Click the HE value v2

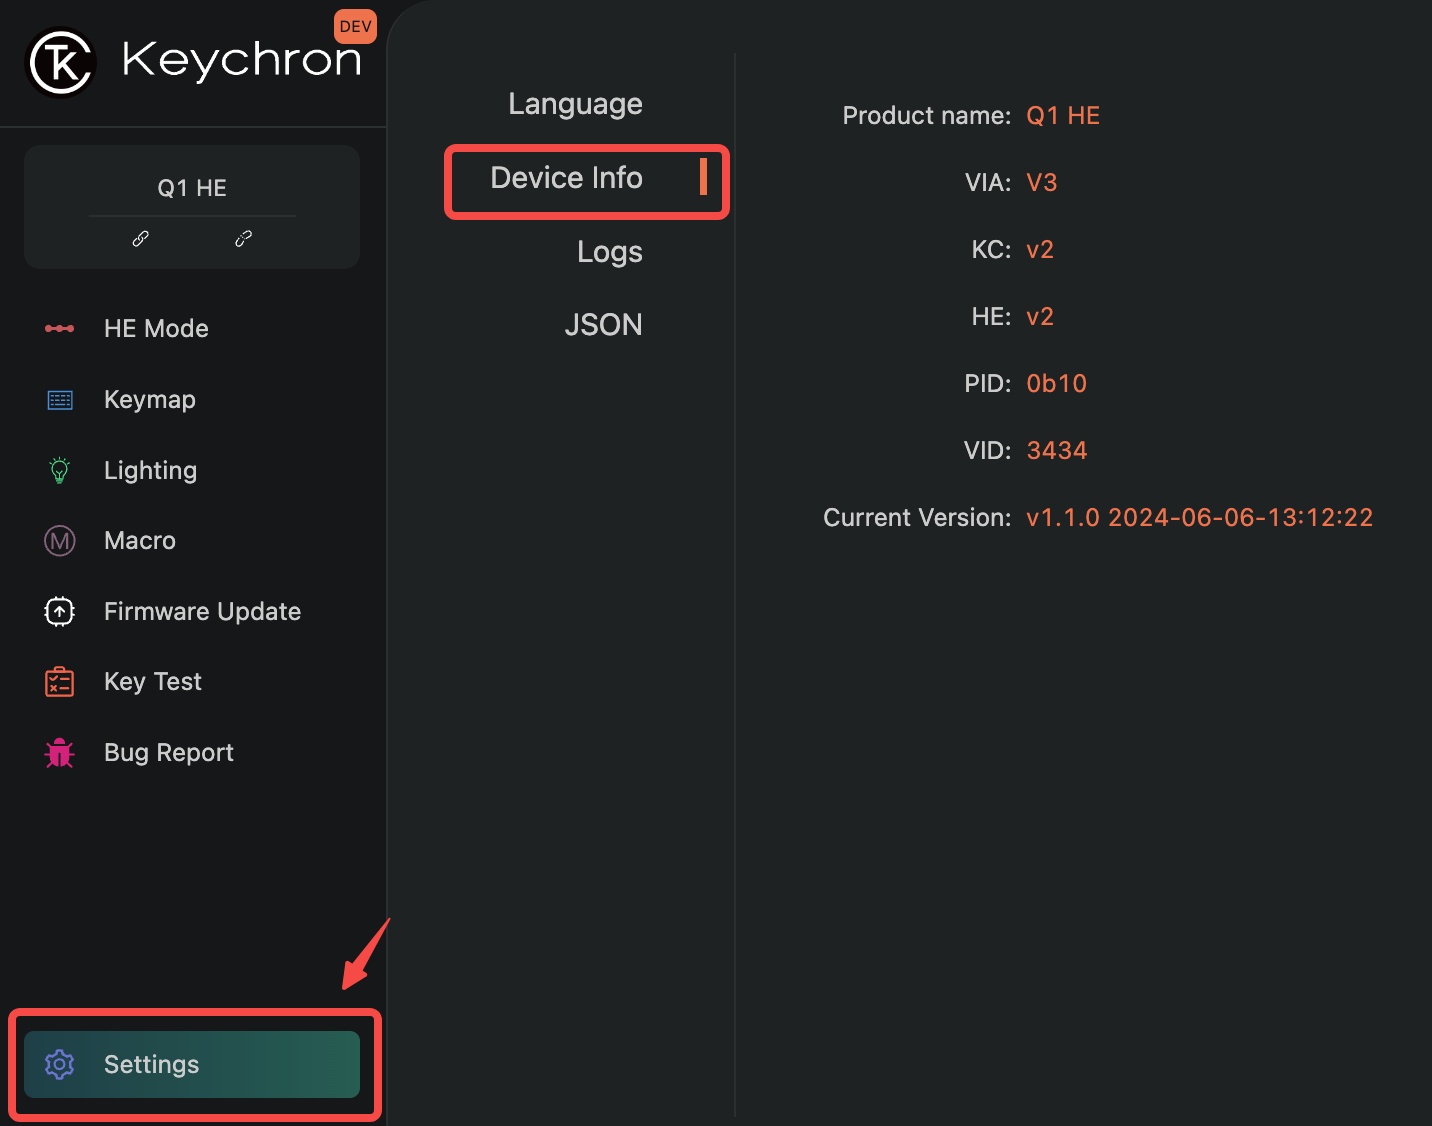pos(1040,317)
